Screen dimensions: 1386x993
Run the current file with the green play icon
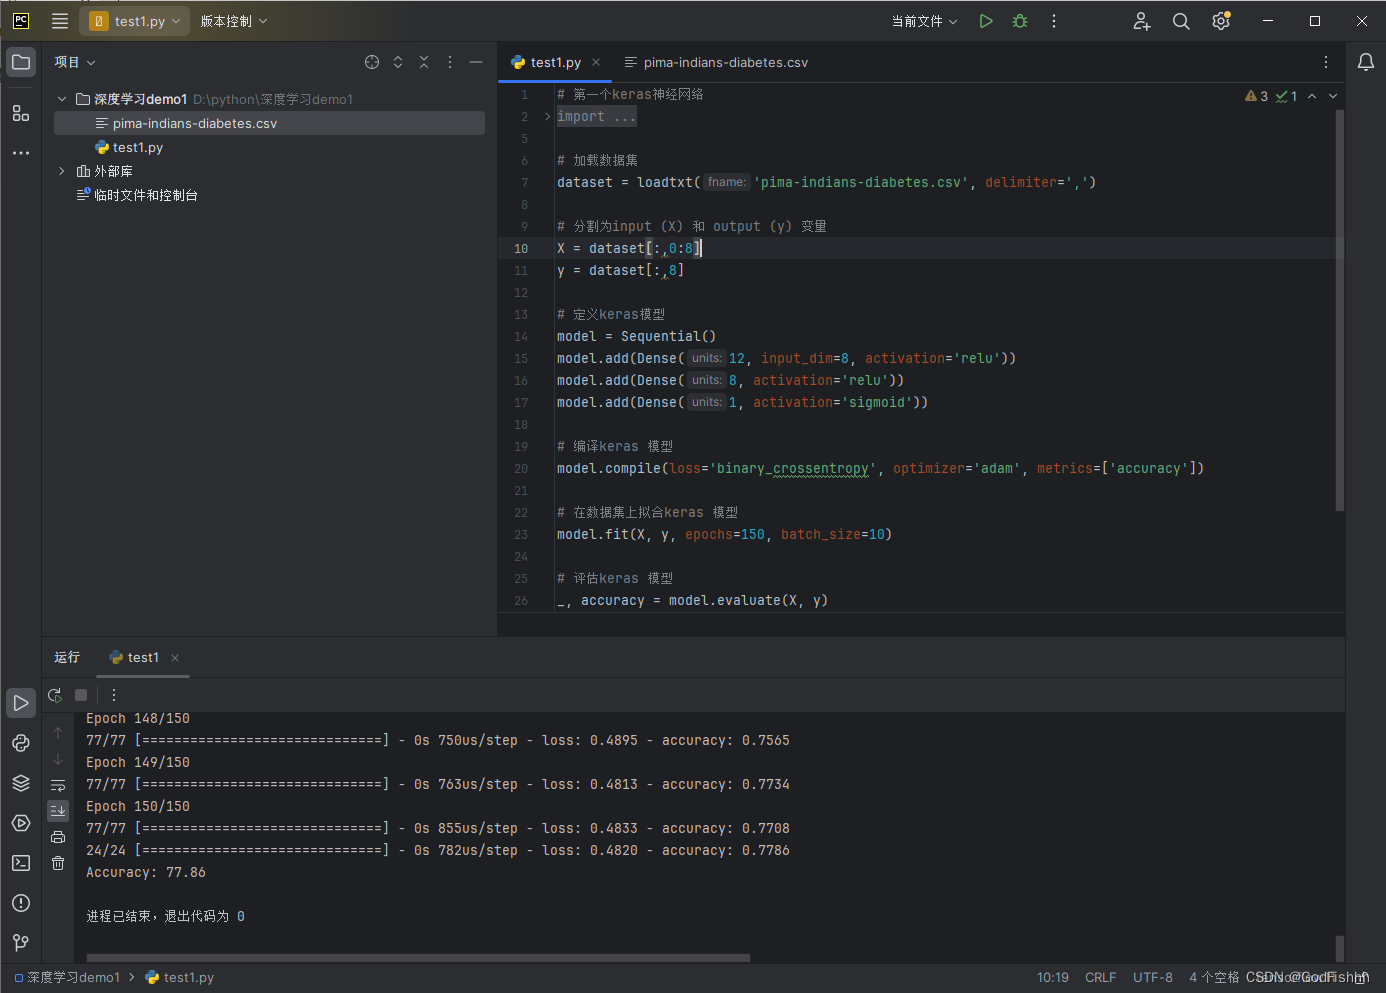click(986, 21)
